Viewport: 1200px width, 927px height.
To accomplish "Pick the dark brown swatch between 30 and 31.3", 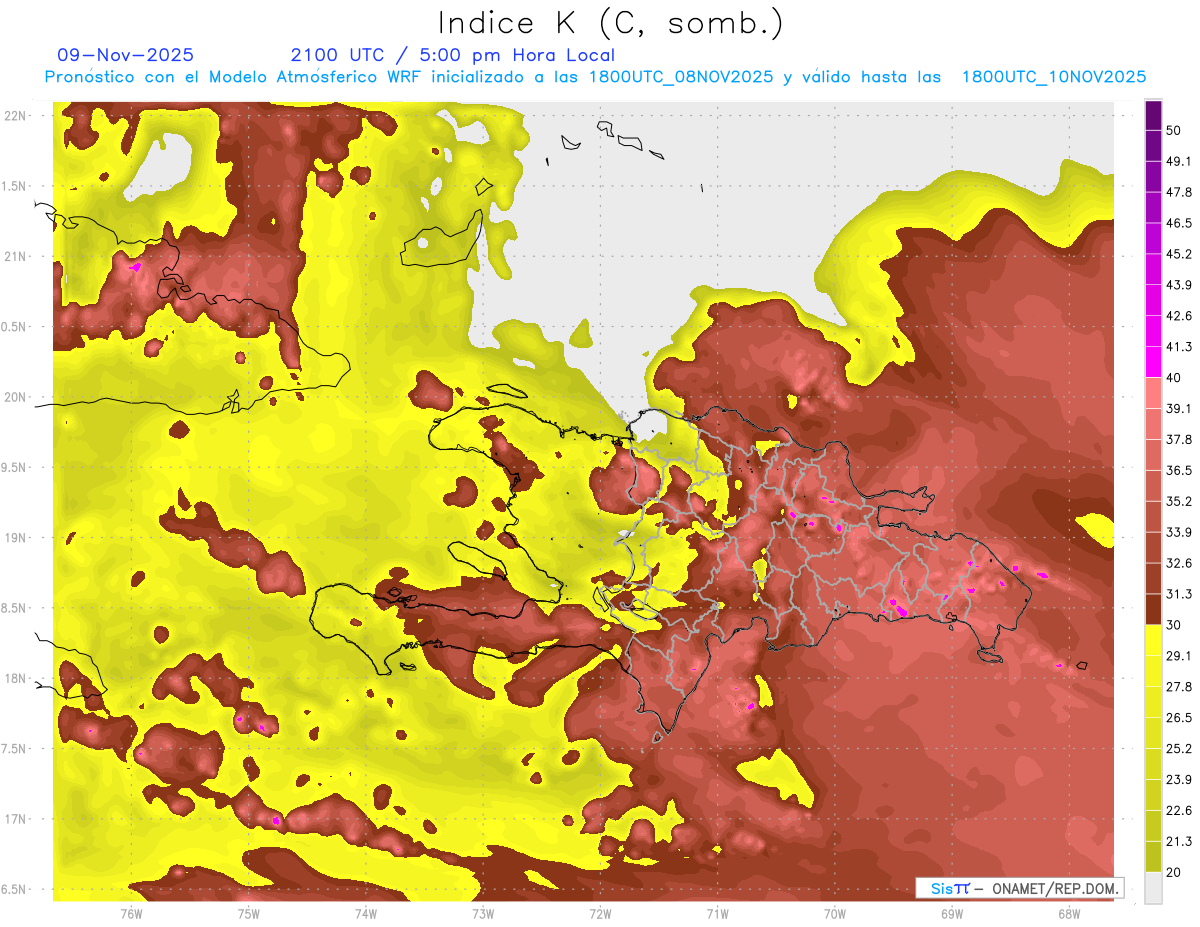I will 1154,609.
